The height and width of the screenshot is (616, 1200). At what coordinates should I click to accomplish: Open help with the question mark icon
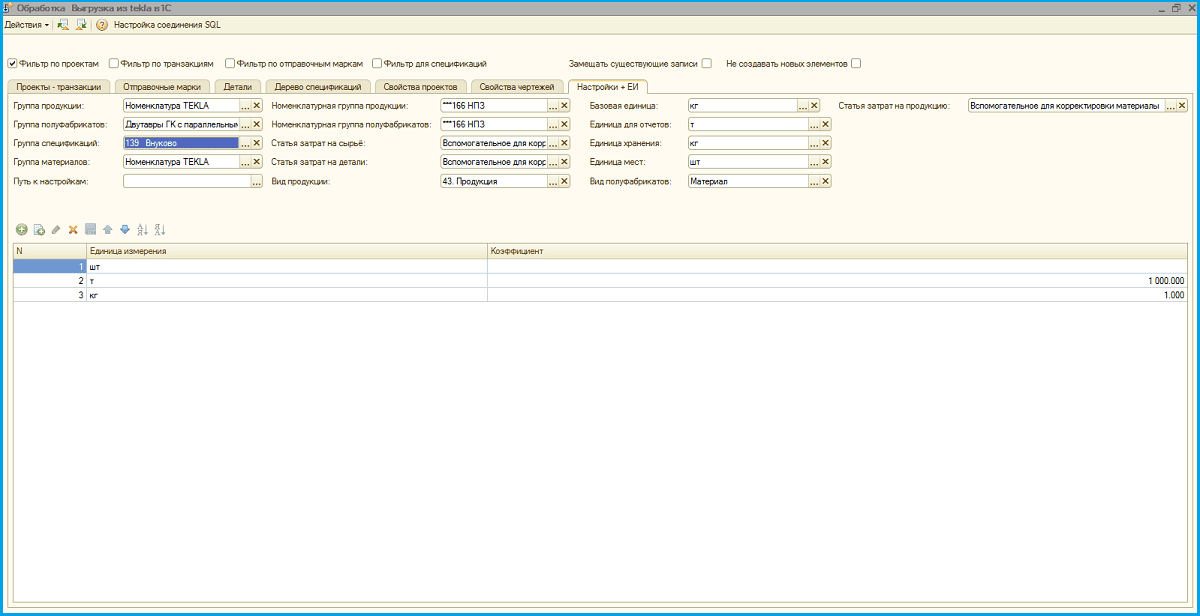point(102,24)
